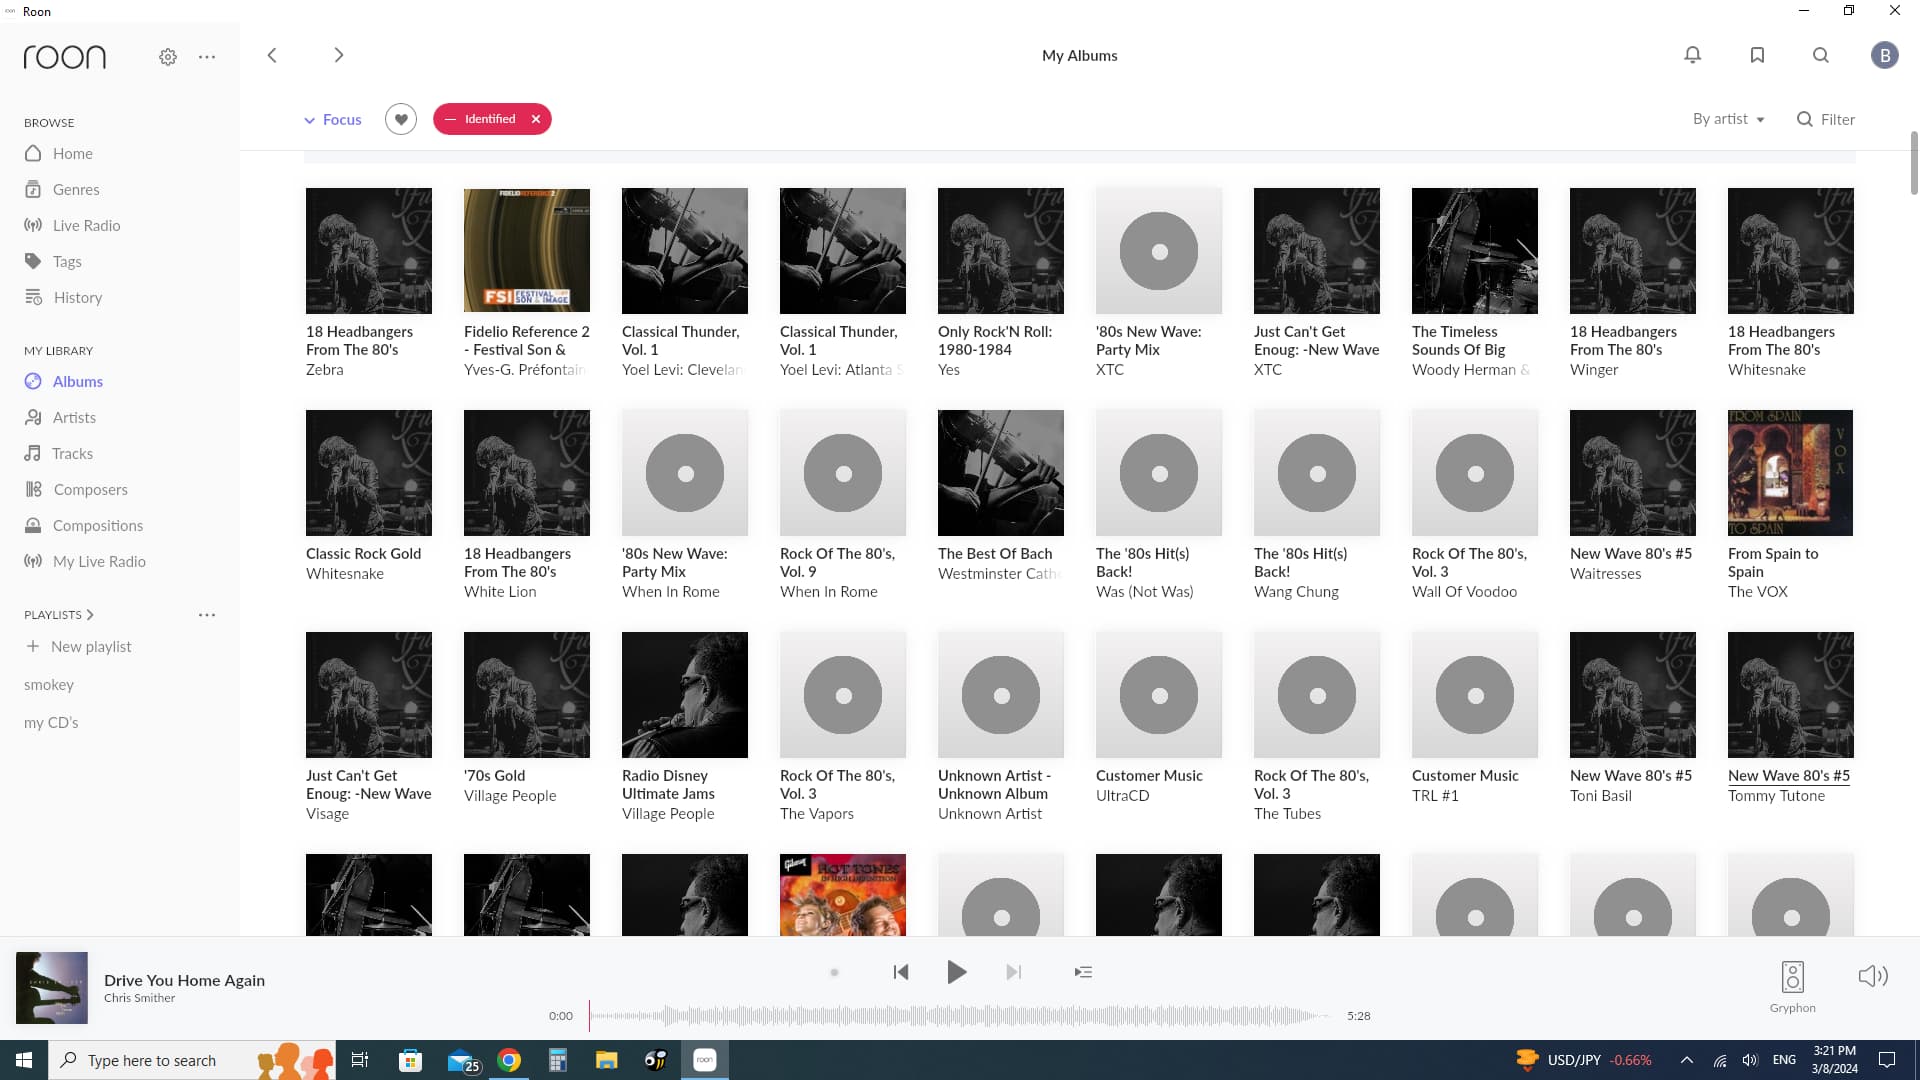Viewport: 1920px width, 1080px height.
Task: Expand the Playlists section
Action: [x=59, y=614]
